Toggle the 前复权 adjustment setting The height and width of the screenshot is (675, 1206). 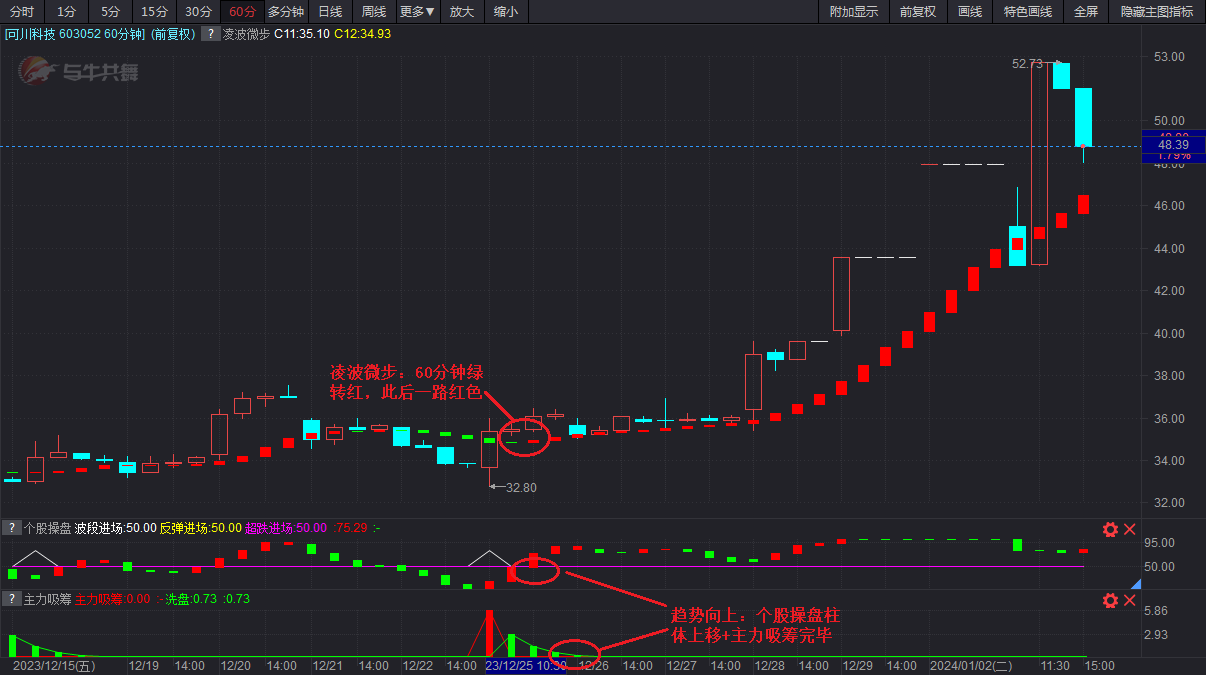tap(917, 12)
